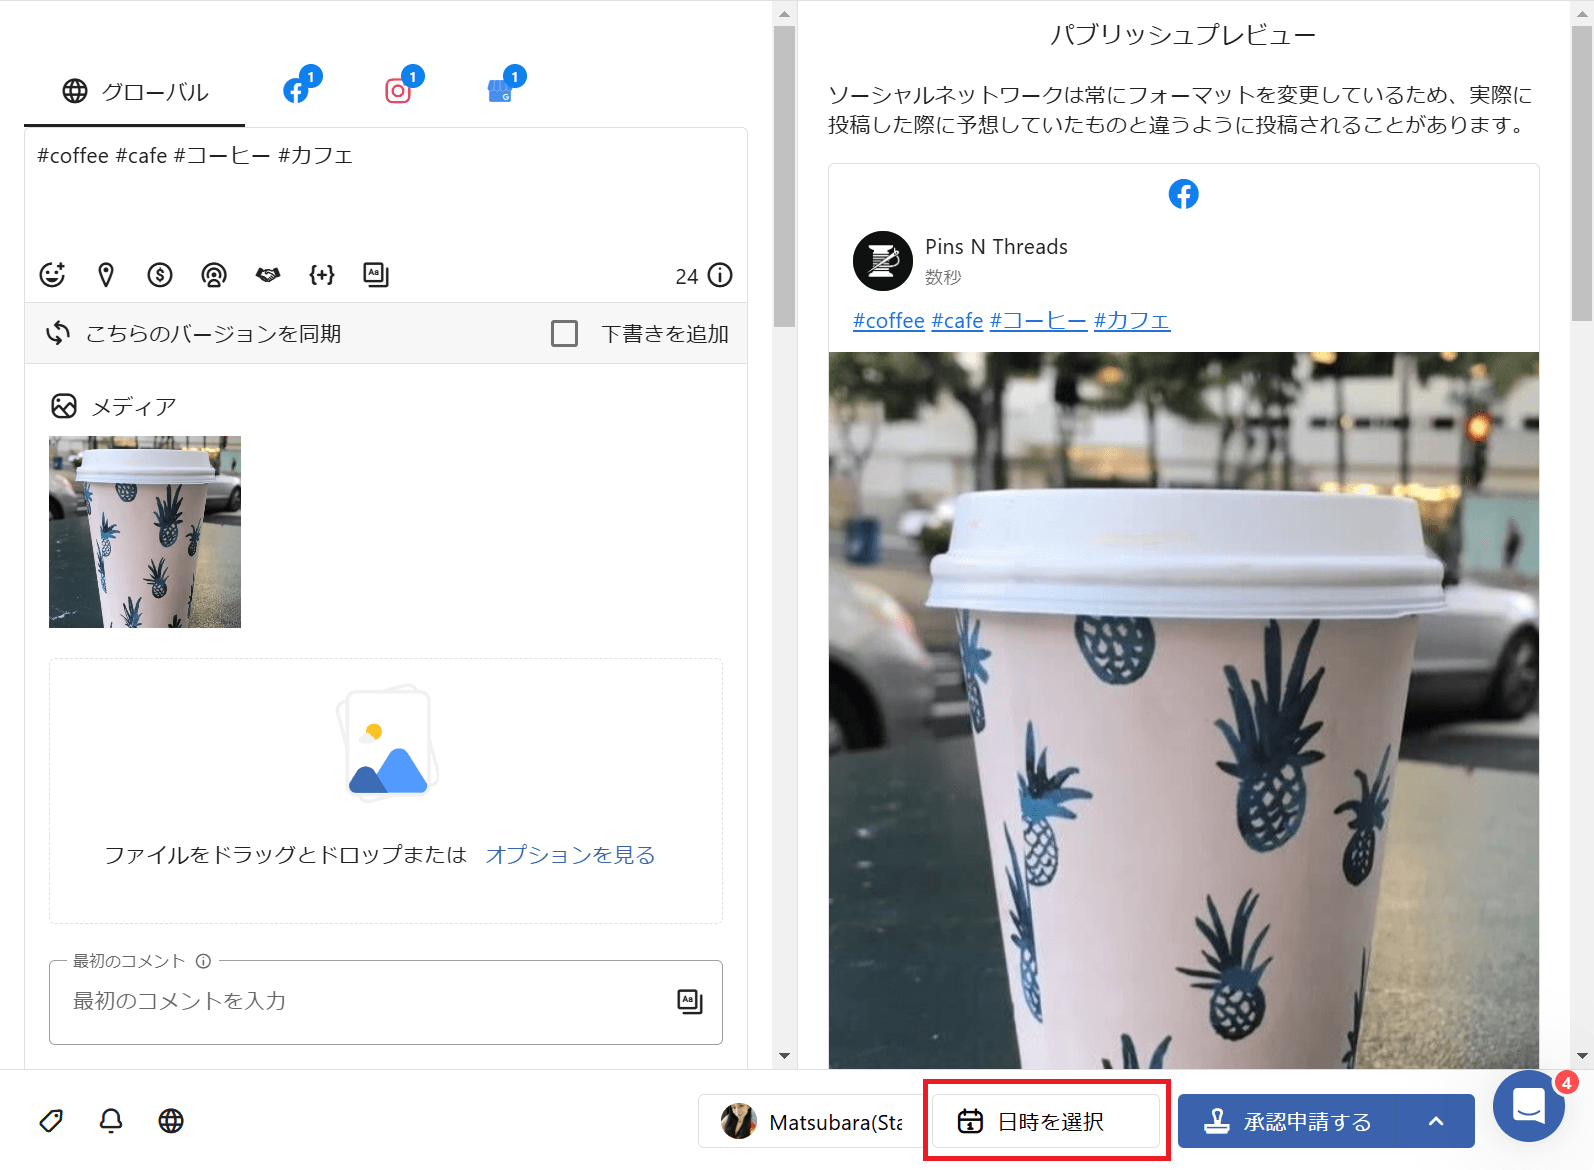The height and width of the screenshot is (1170, 1594).
Task: Open the #cafe hashtag link
Action: [x=958, y=321]
